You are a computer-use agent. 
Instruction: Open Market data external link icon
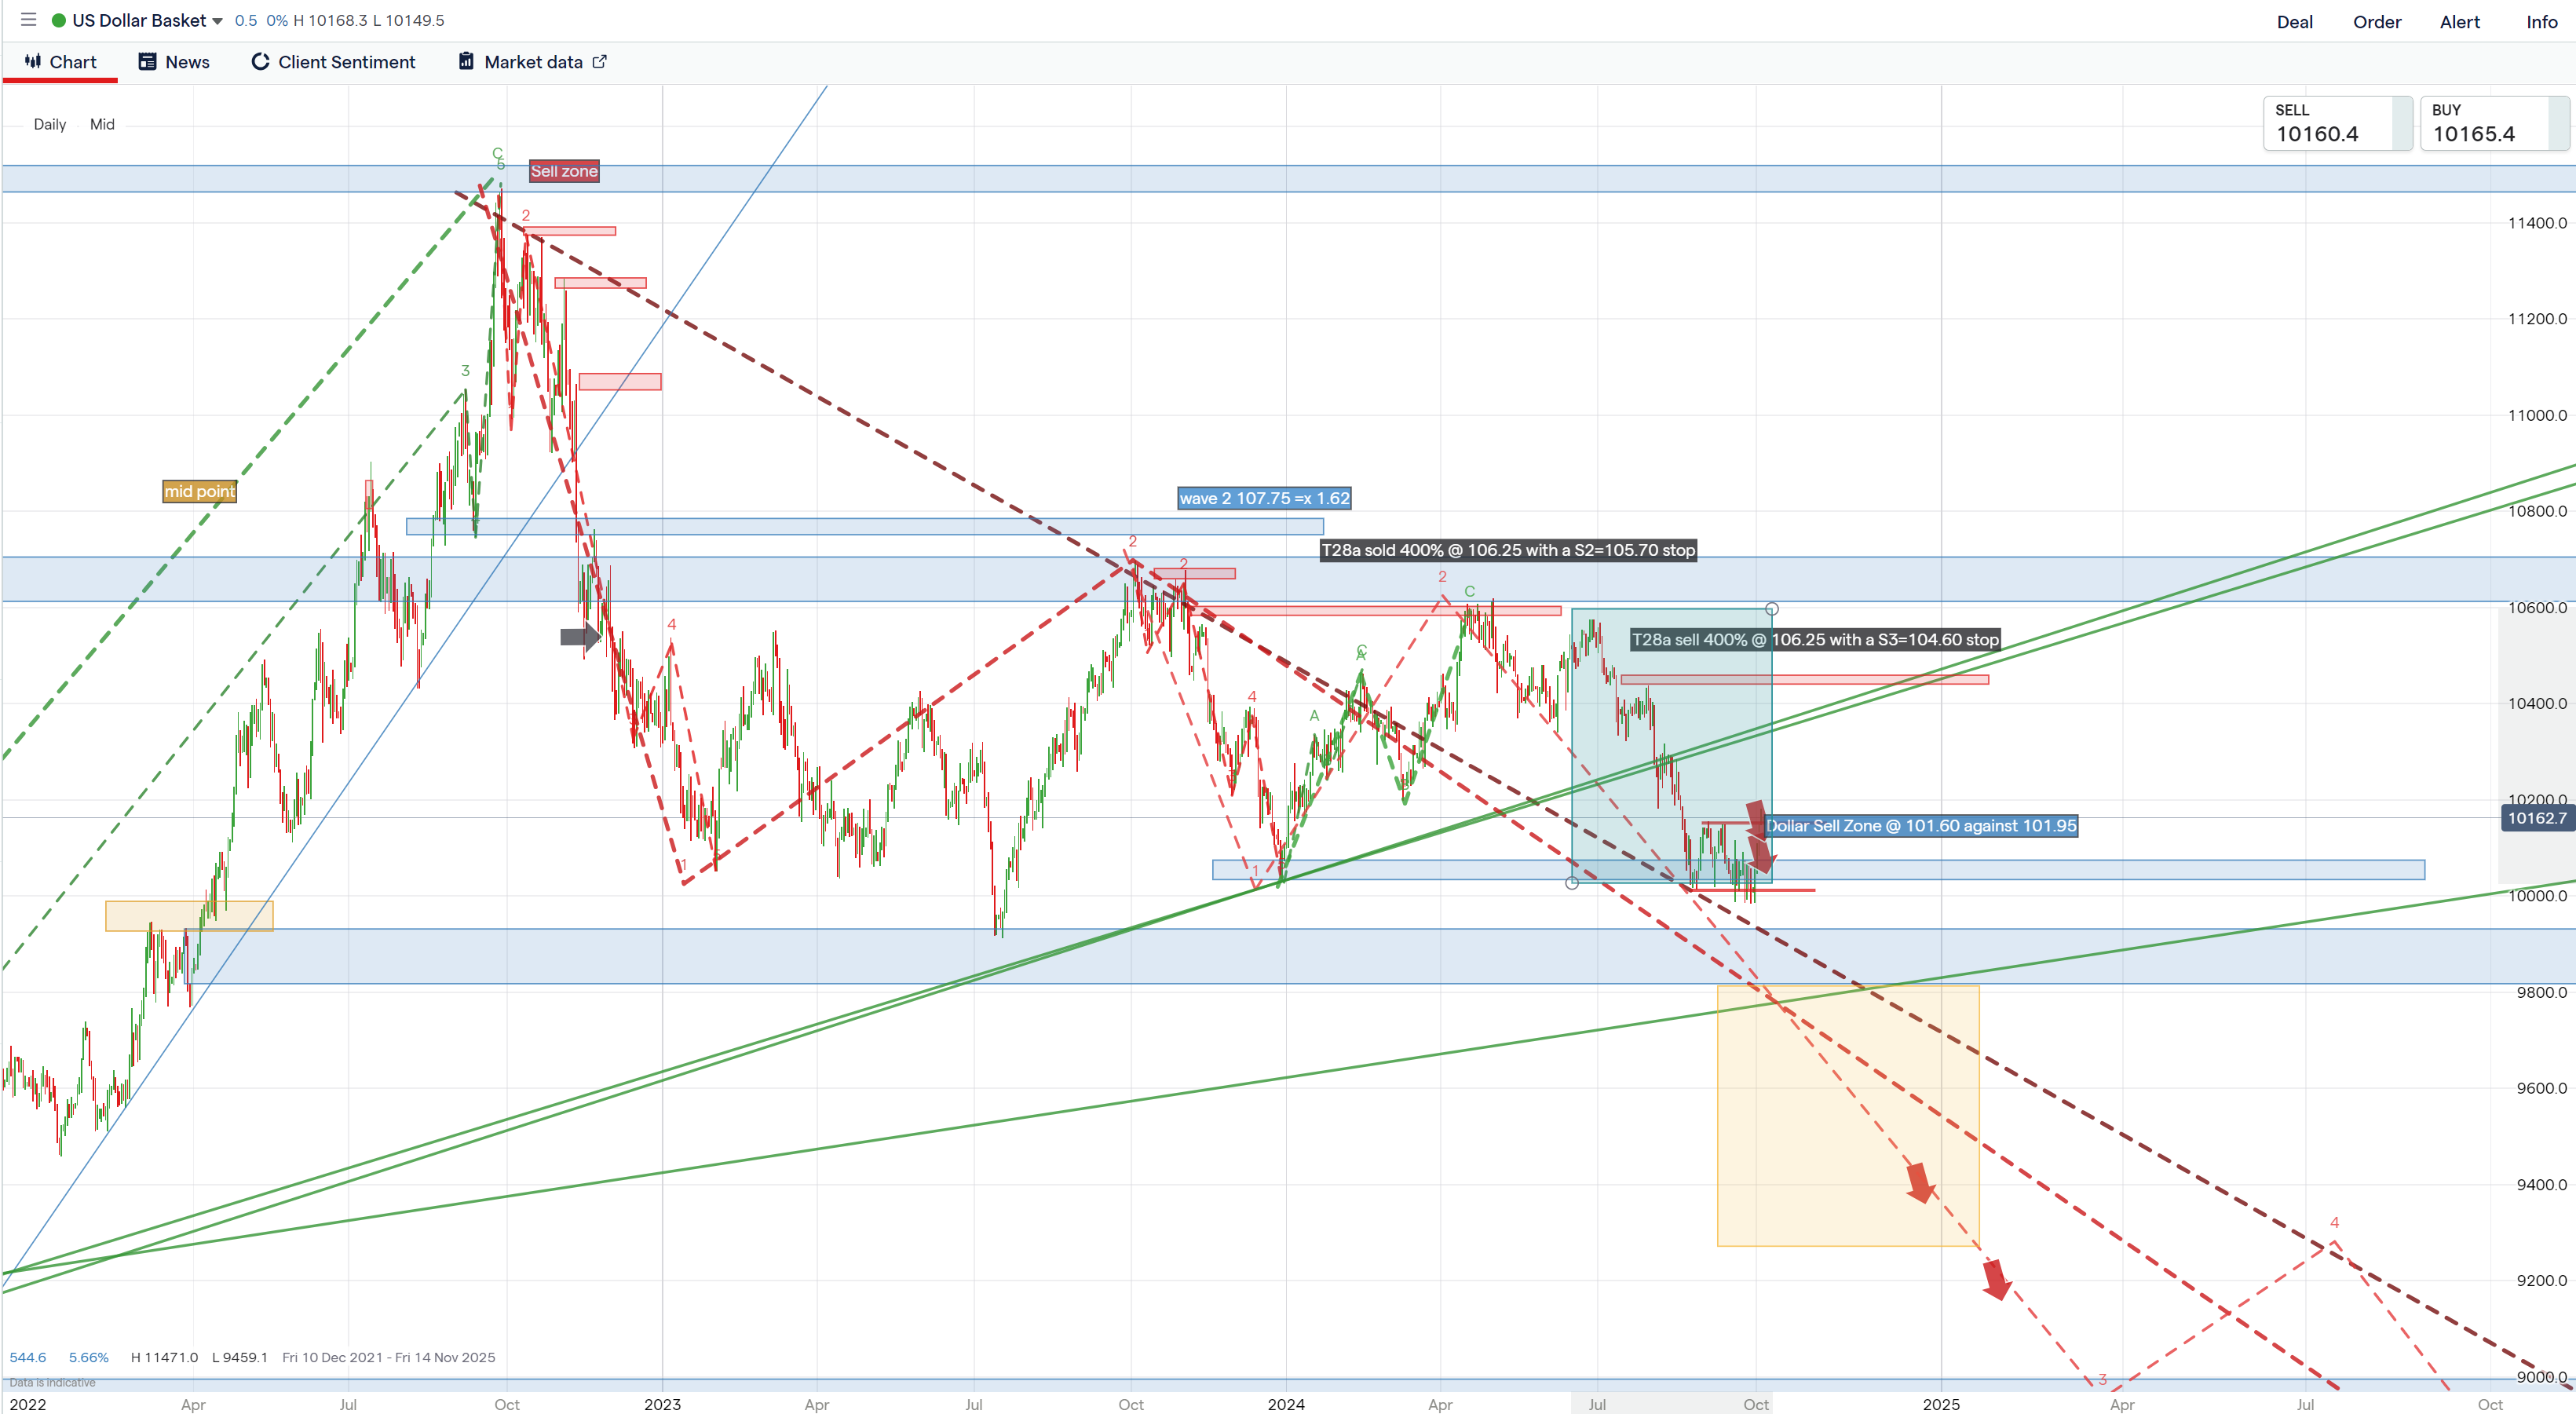pyautogui.click(x=600, y=62)
